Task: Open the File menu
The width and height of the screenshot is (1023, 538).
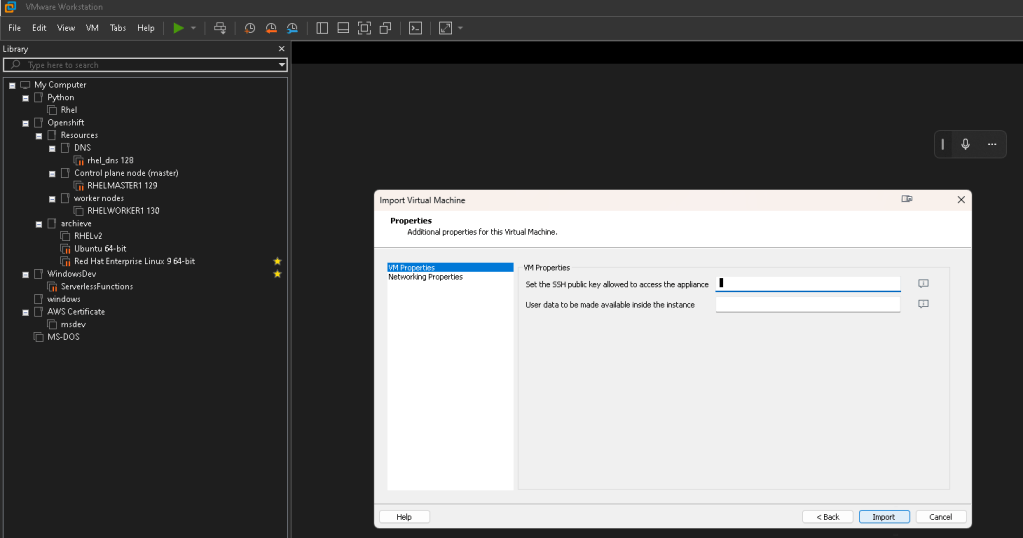Action: click(14, 28)
